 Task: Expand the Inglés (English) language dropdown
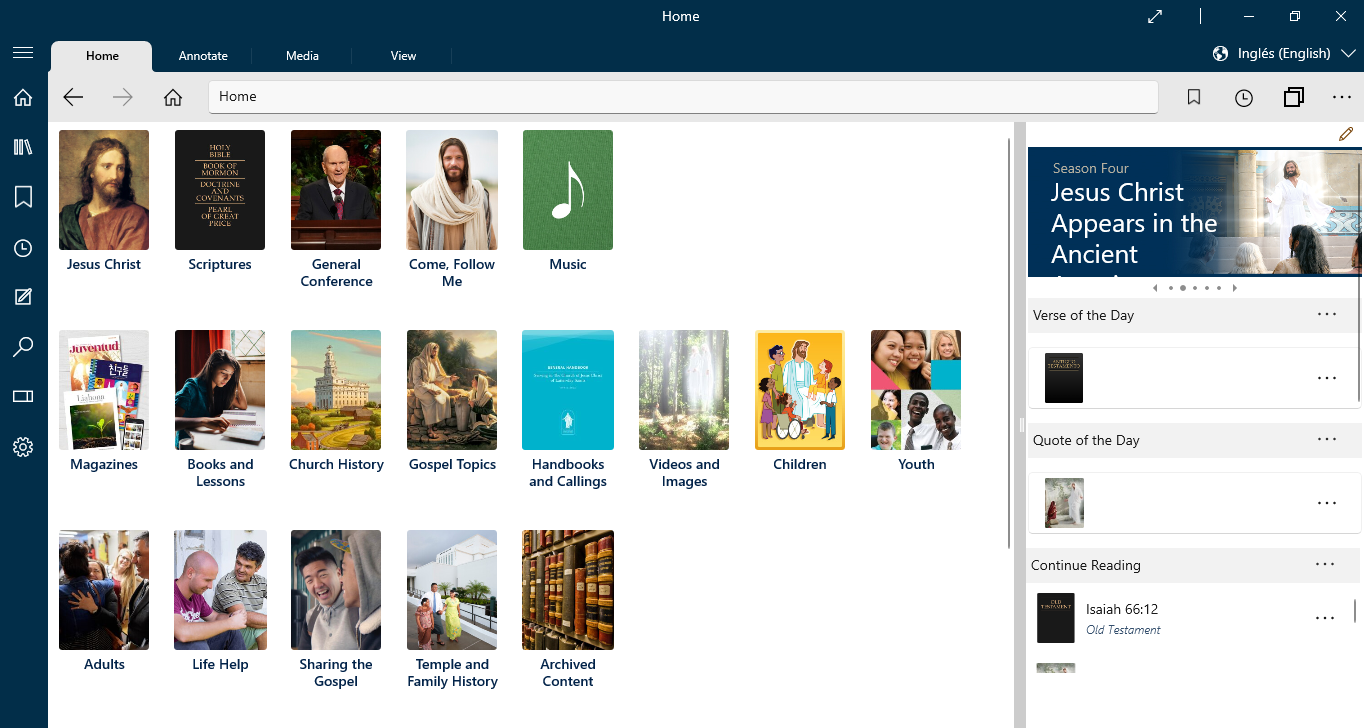tap(1296, 53)
